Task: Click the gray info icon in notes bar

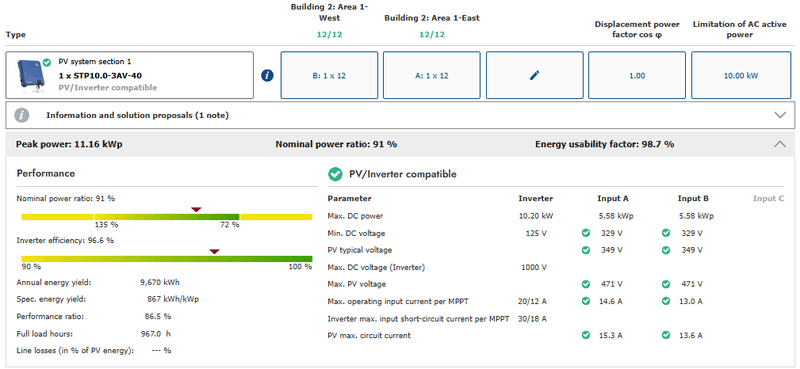Action: click(21, 115)
